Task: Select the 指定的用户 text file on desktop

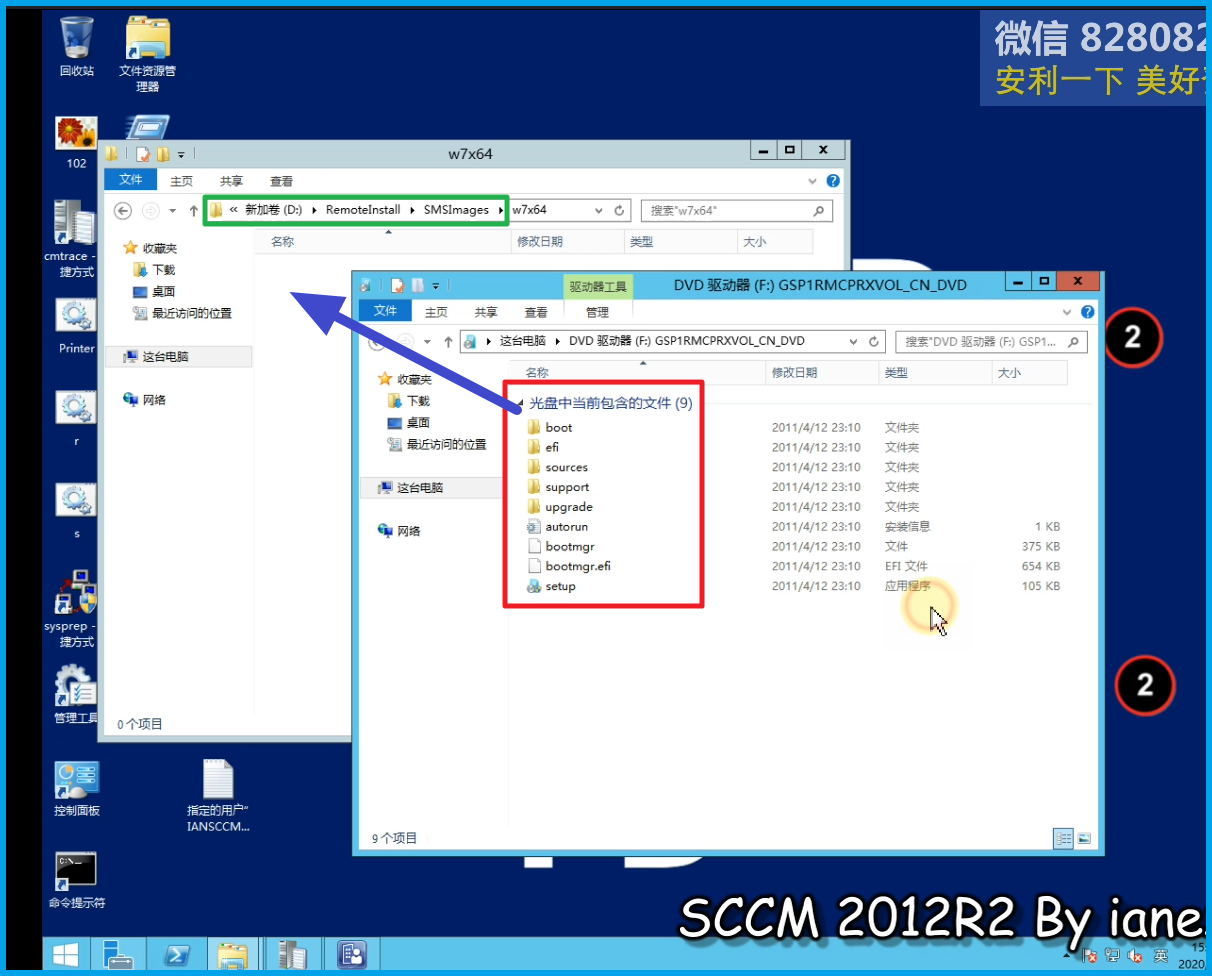Action: 218,796
